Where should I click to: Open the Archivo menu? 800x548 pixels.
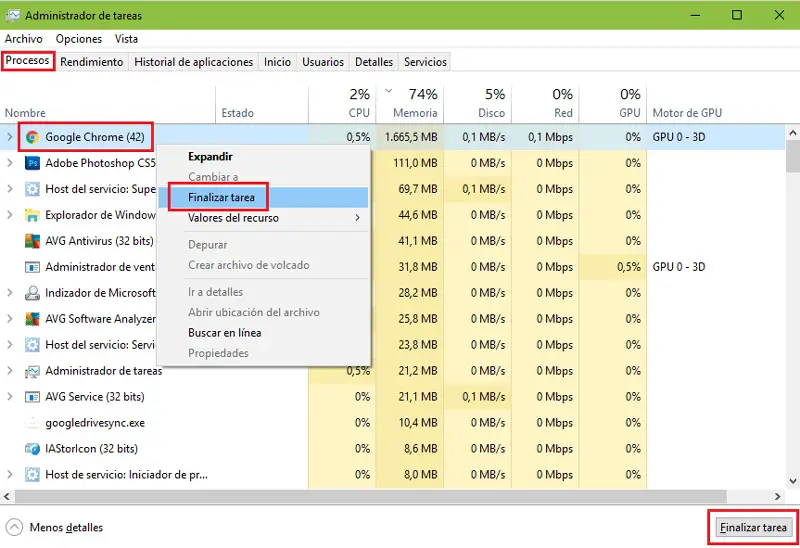coord(23,39)
